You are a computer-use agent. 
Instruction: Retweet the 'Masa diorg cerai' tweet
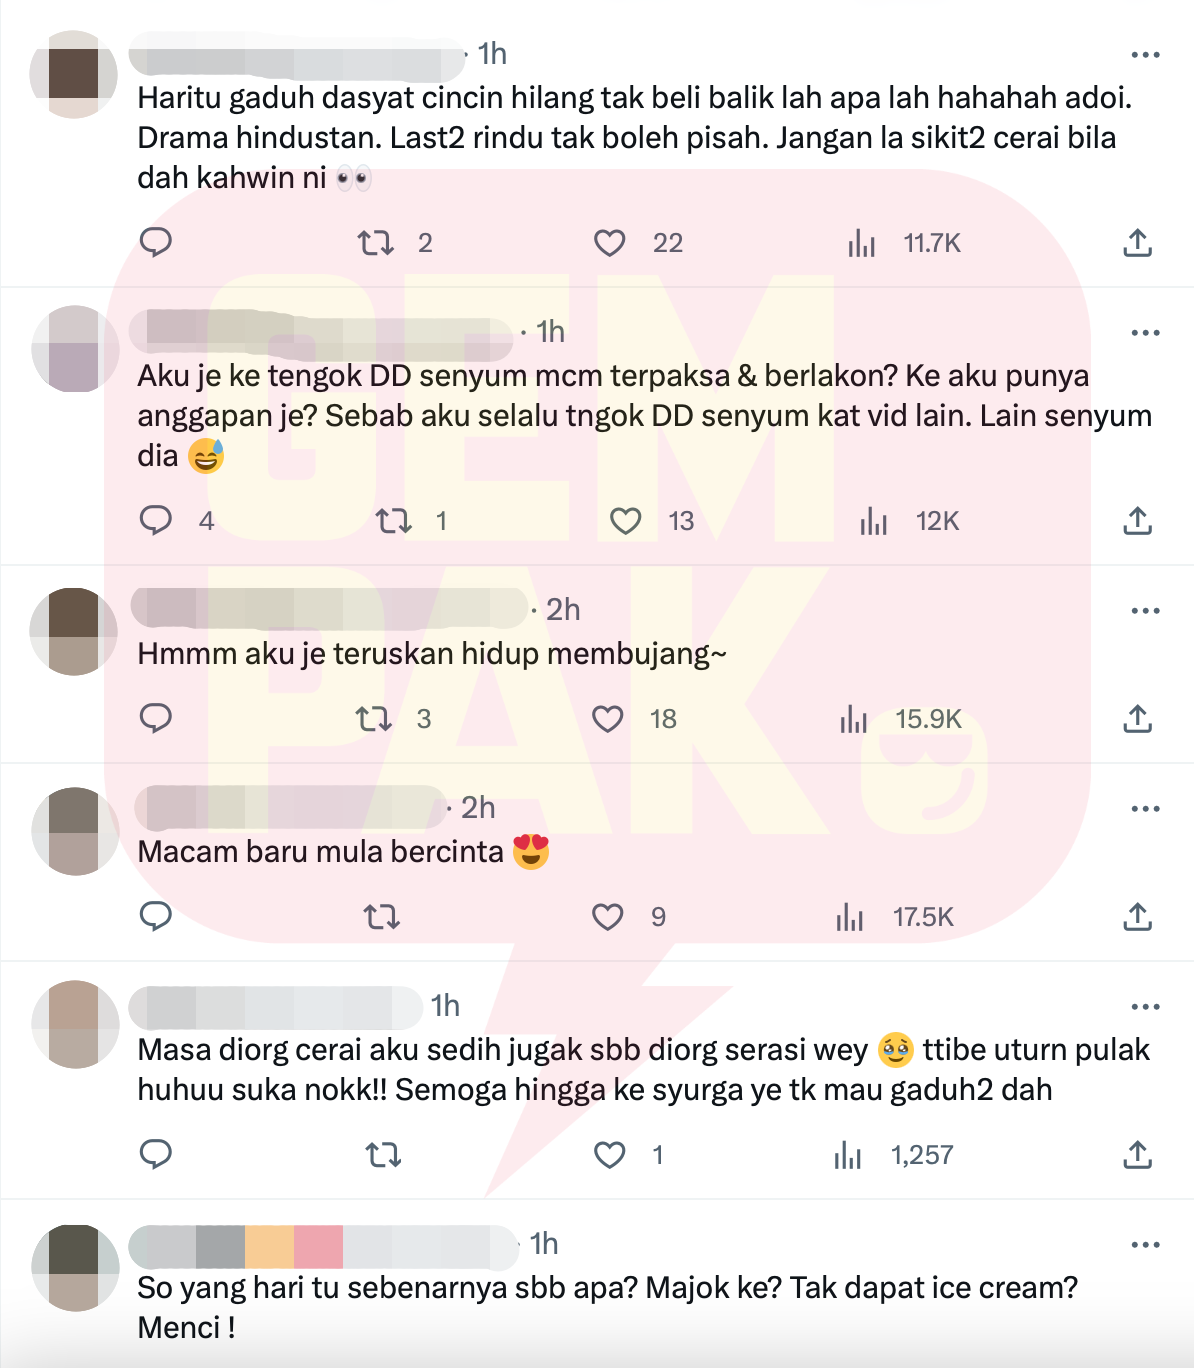[383, 1155]
